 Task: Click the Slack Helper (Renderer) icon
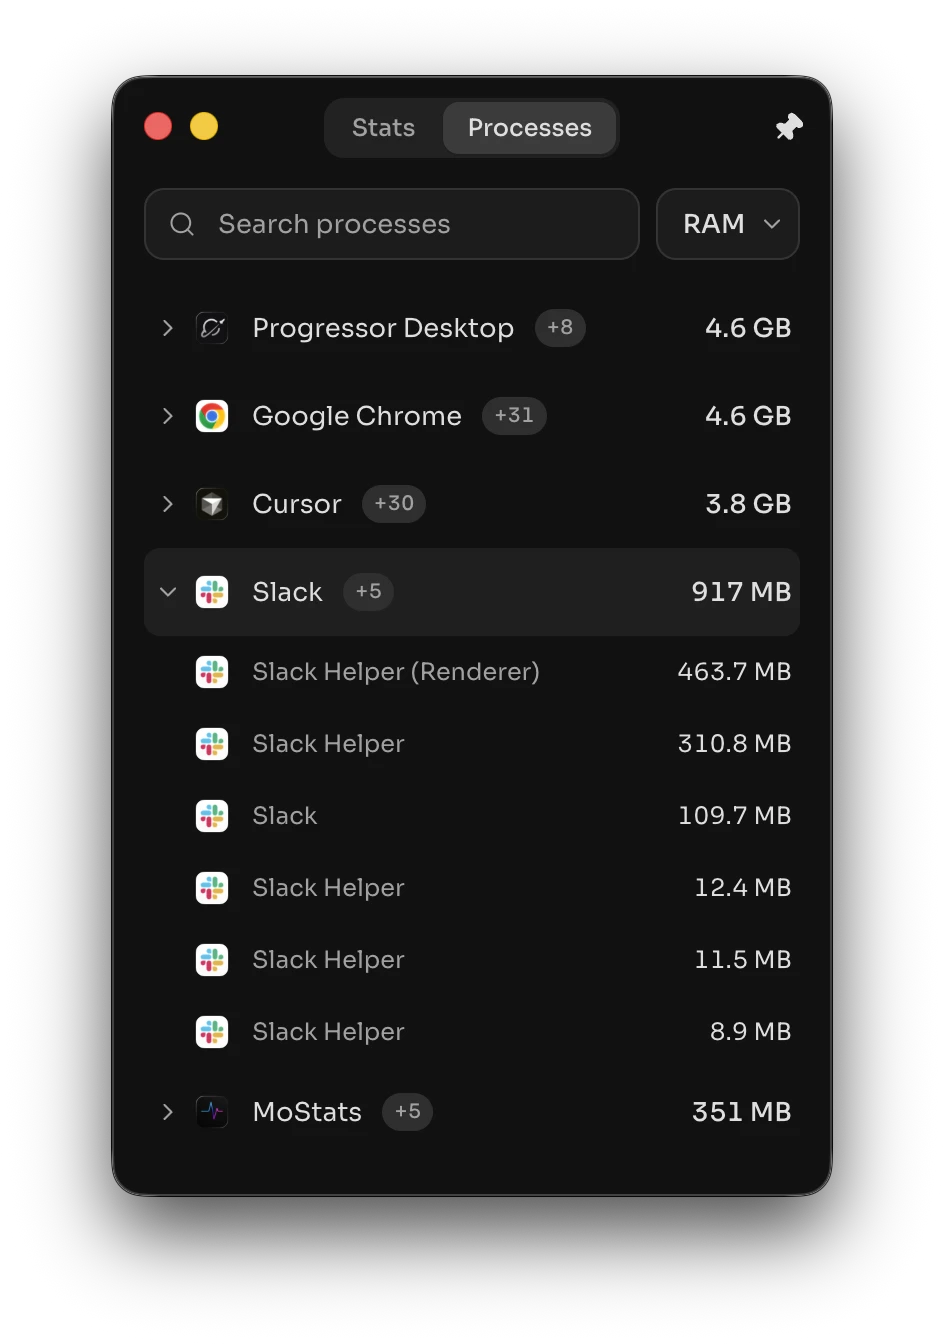(212, 672)
